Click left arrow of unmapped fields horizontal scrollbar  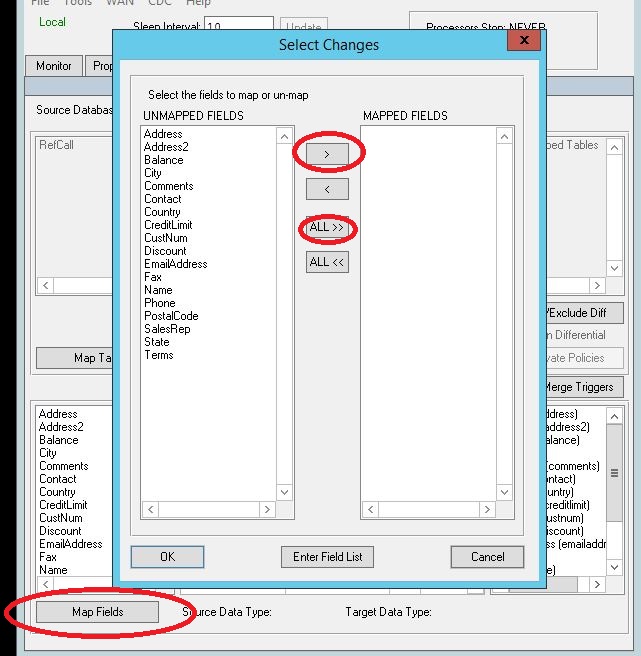(151, 509)
